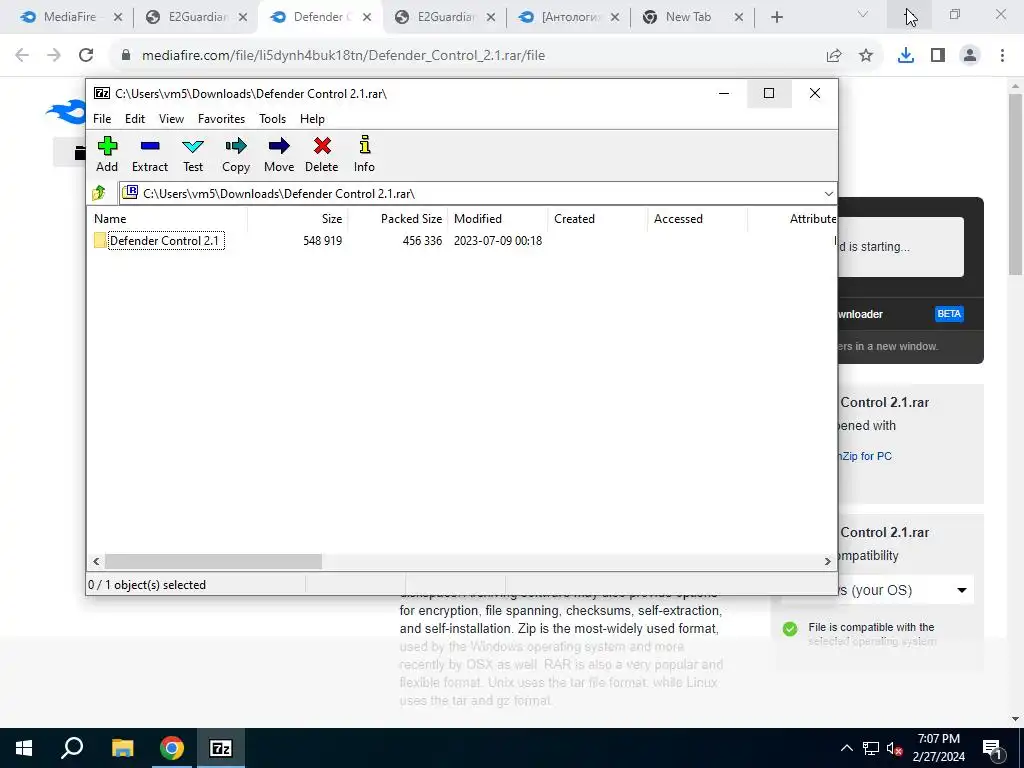Switch to the Антология tab
1024x768 pixels.
571,17
